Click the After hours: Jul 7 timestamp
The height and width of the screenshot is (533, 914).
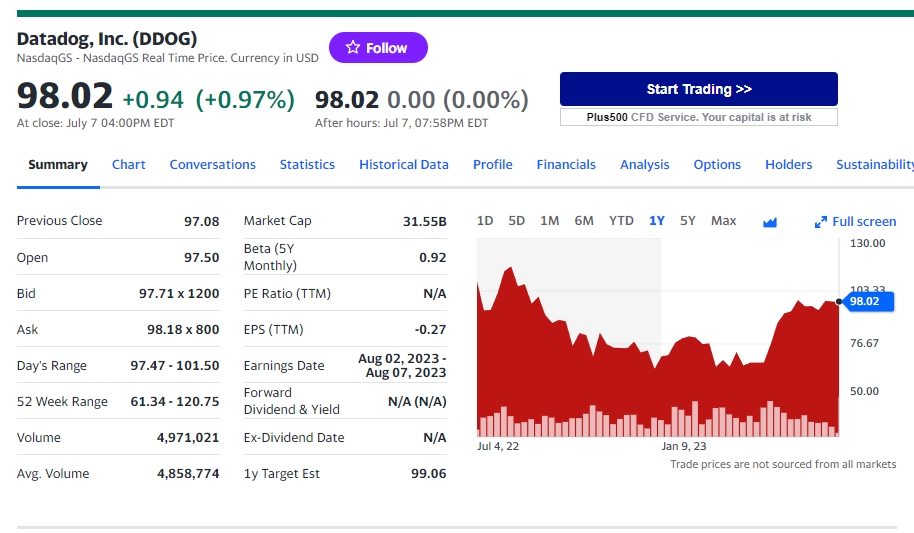(x=402, y=123)
